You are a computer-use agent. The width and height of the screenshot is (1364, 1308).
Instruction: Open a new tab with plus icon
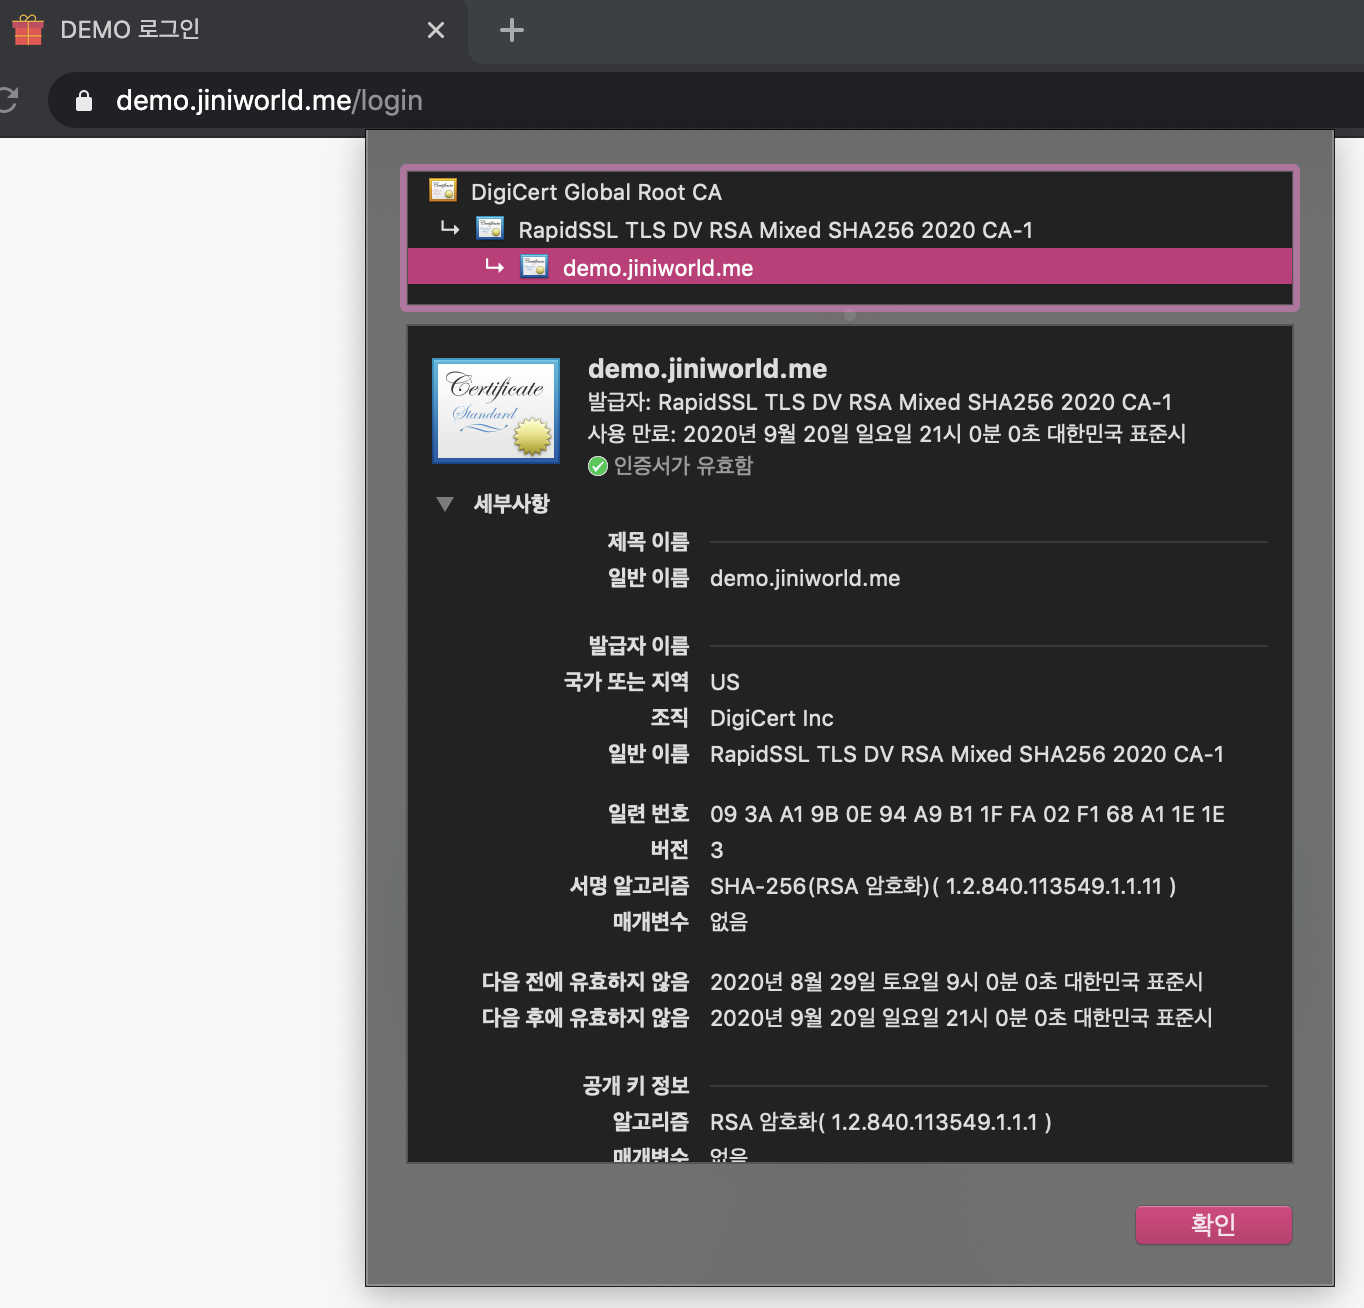pyautogui.click(x=511, y=30)
